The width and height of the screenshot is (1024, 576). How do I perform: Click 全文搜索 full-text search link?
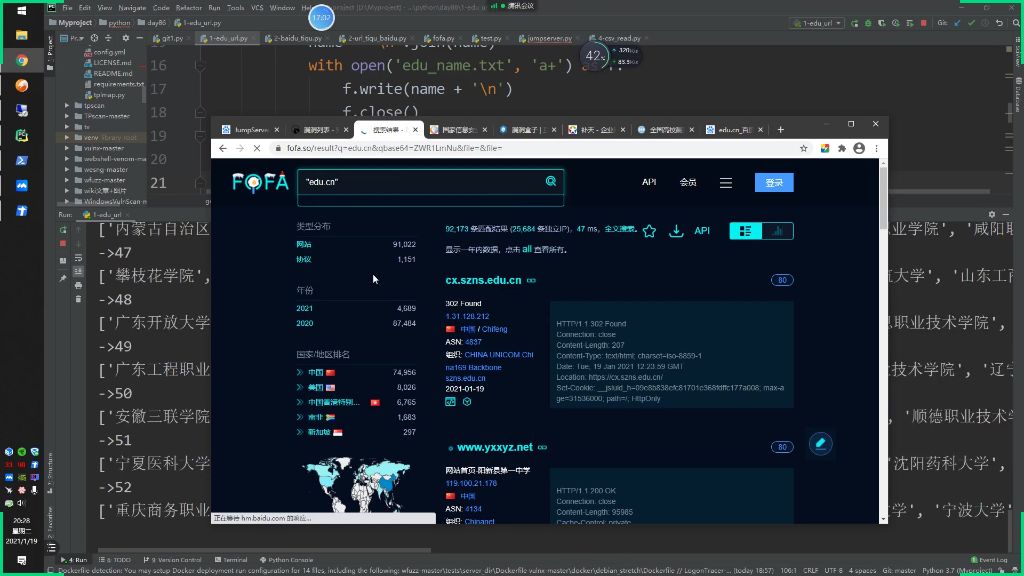(619, 229)
